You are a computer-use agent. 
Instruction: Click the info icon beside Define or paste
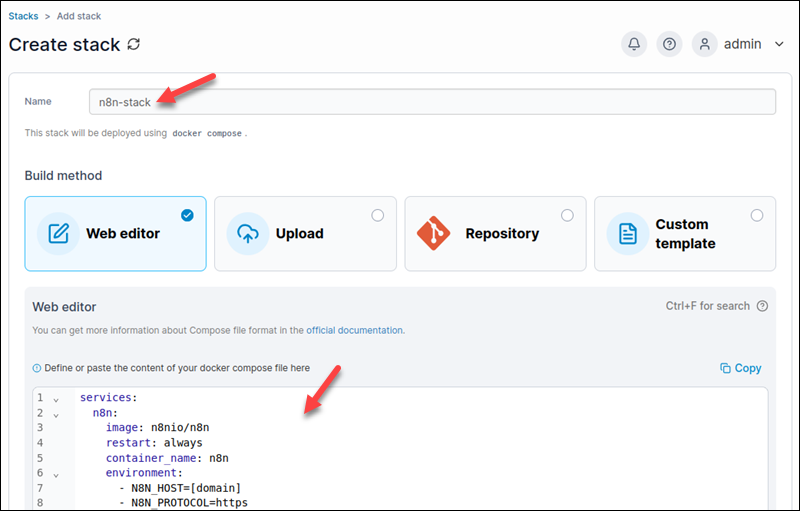point(37,368)
